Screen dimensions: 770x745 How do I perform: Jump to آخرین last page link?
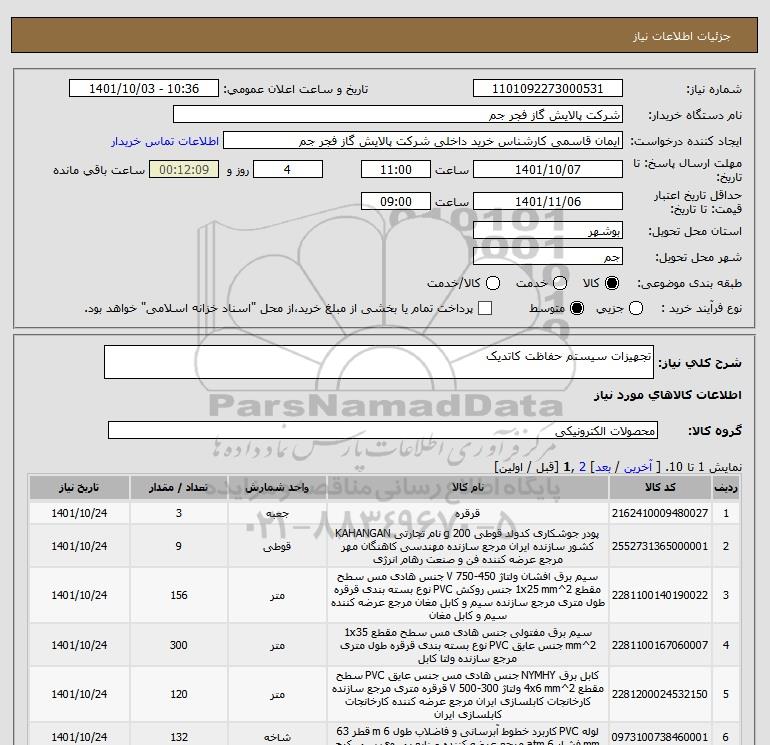(x=637, y=467)
